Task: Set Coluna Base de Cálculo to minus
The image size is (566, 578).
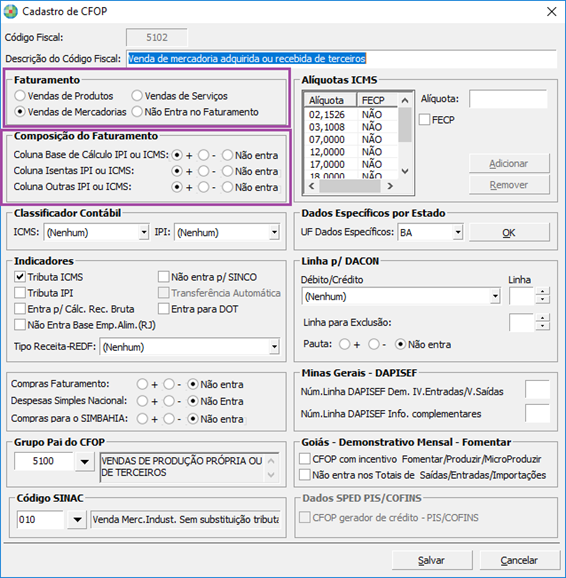Action: coord(203,155)
